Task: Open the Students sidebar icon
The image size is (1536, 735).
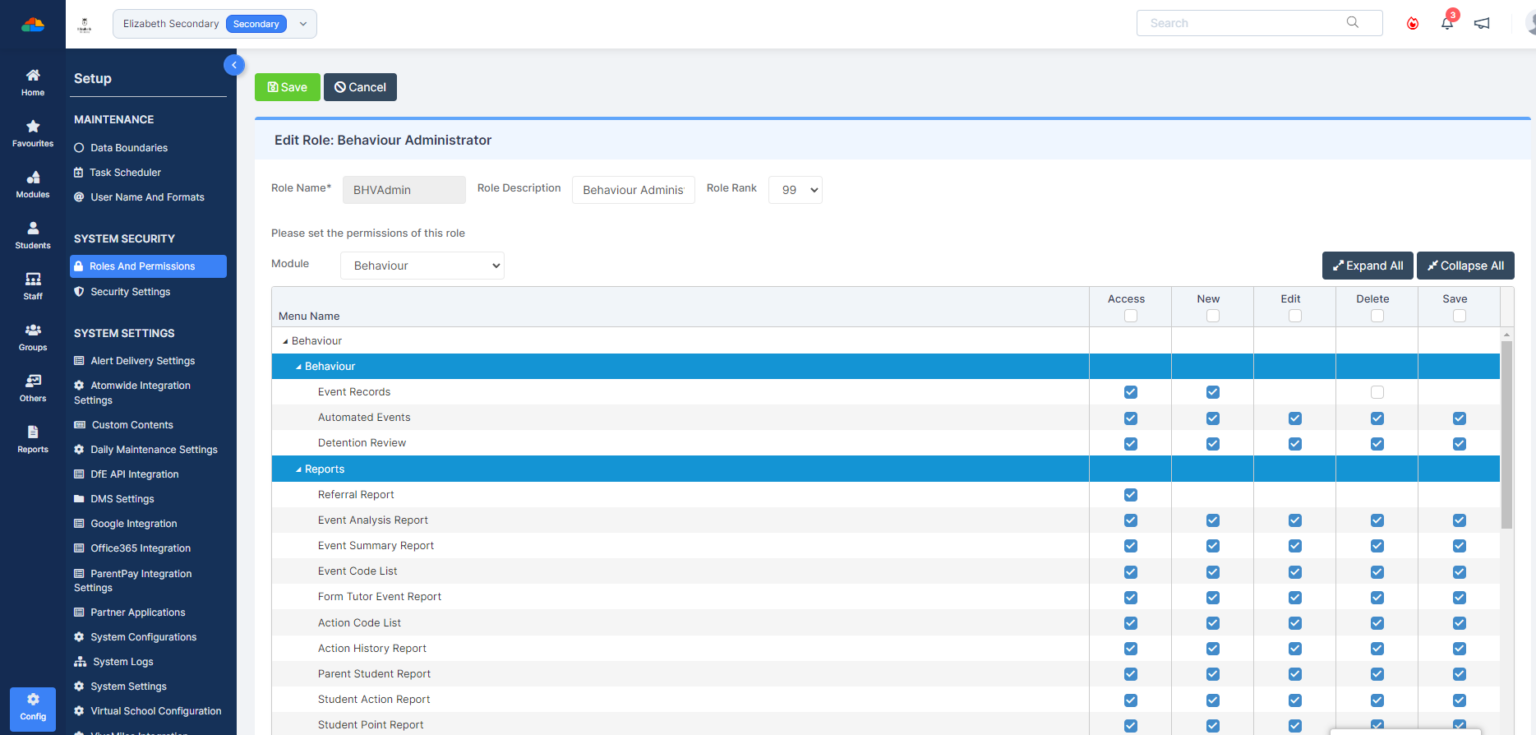Action: (x=32, y=235)
